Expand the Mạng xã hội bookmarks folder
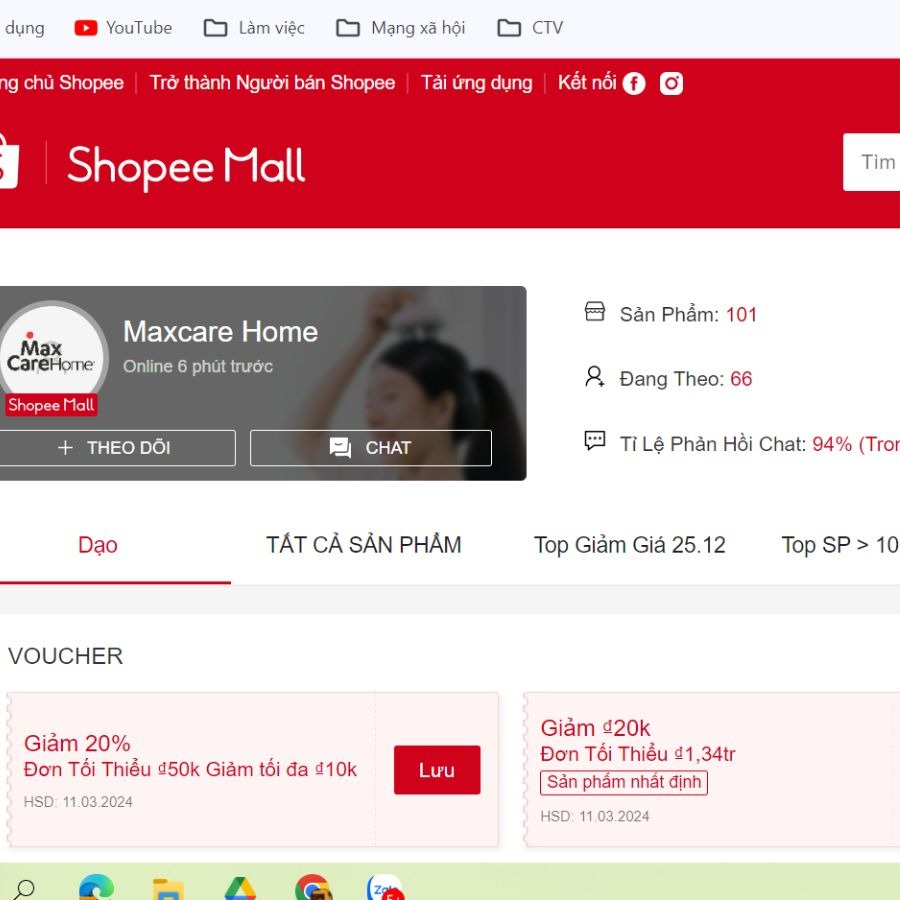Viewport: 900px width, 900px height. 401,28
